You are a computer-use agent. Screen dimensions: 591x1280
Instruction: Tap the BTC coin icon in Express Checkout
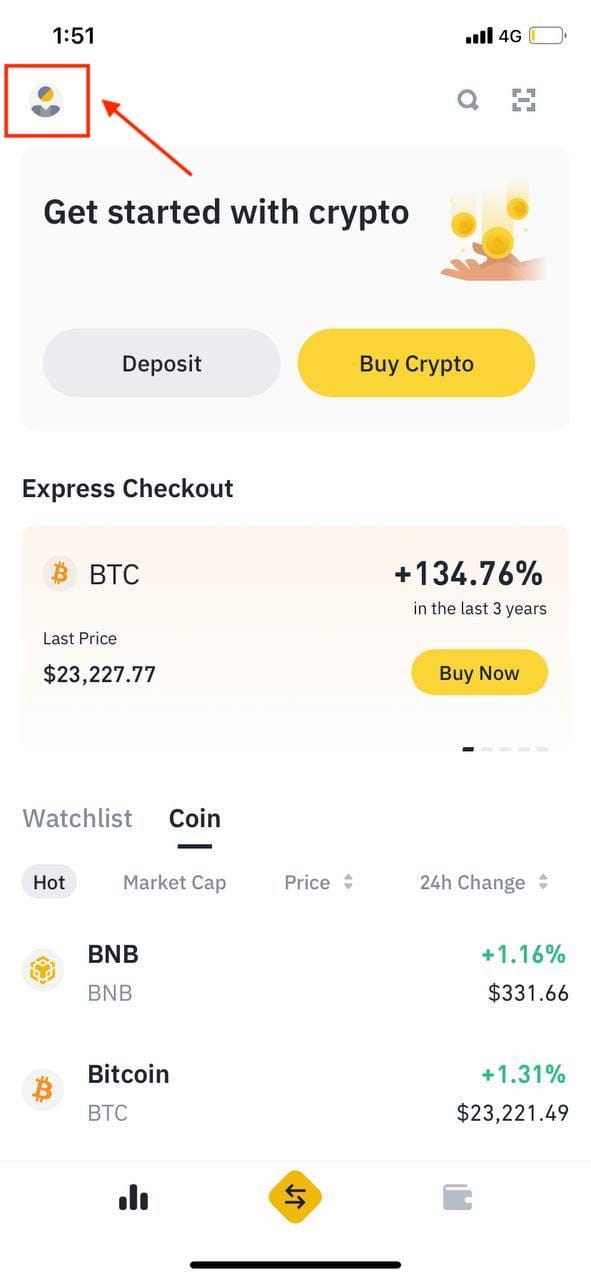click(61, 574)
